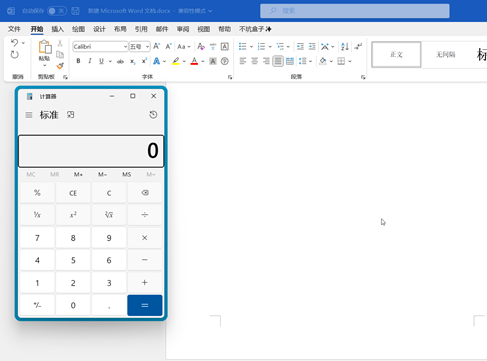Click the calculator percent key
Viewport: 487px width, 361px height.
tap(37, 193)
